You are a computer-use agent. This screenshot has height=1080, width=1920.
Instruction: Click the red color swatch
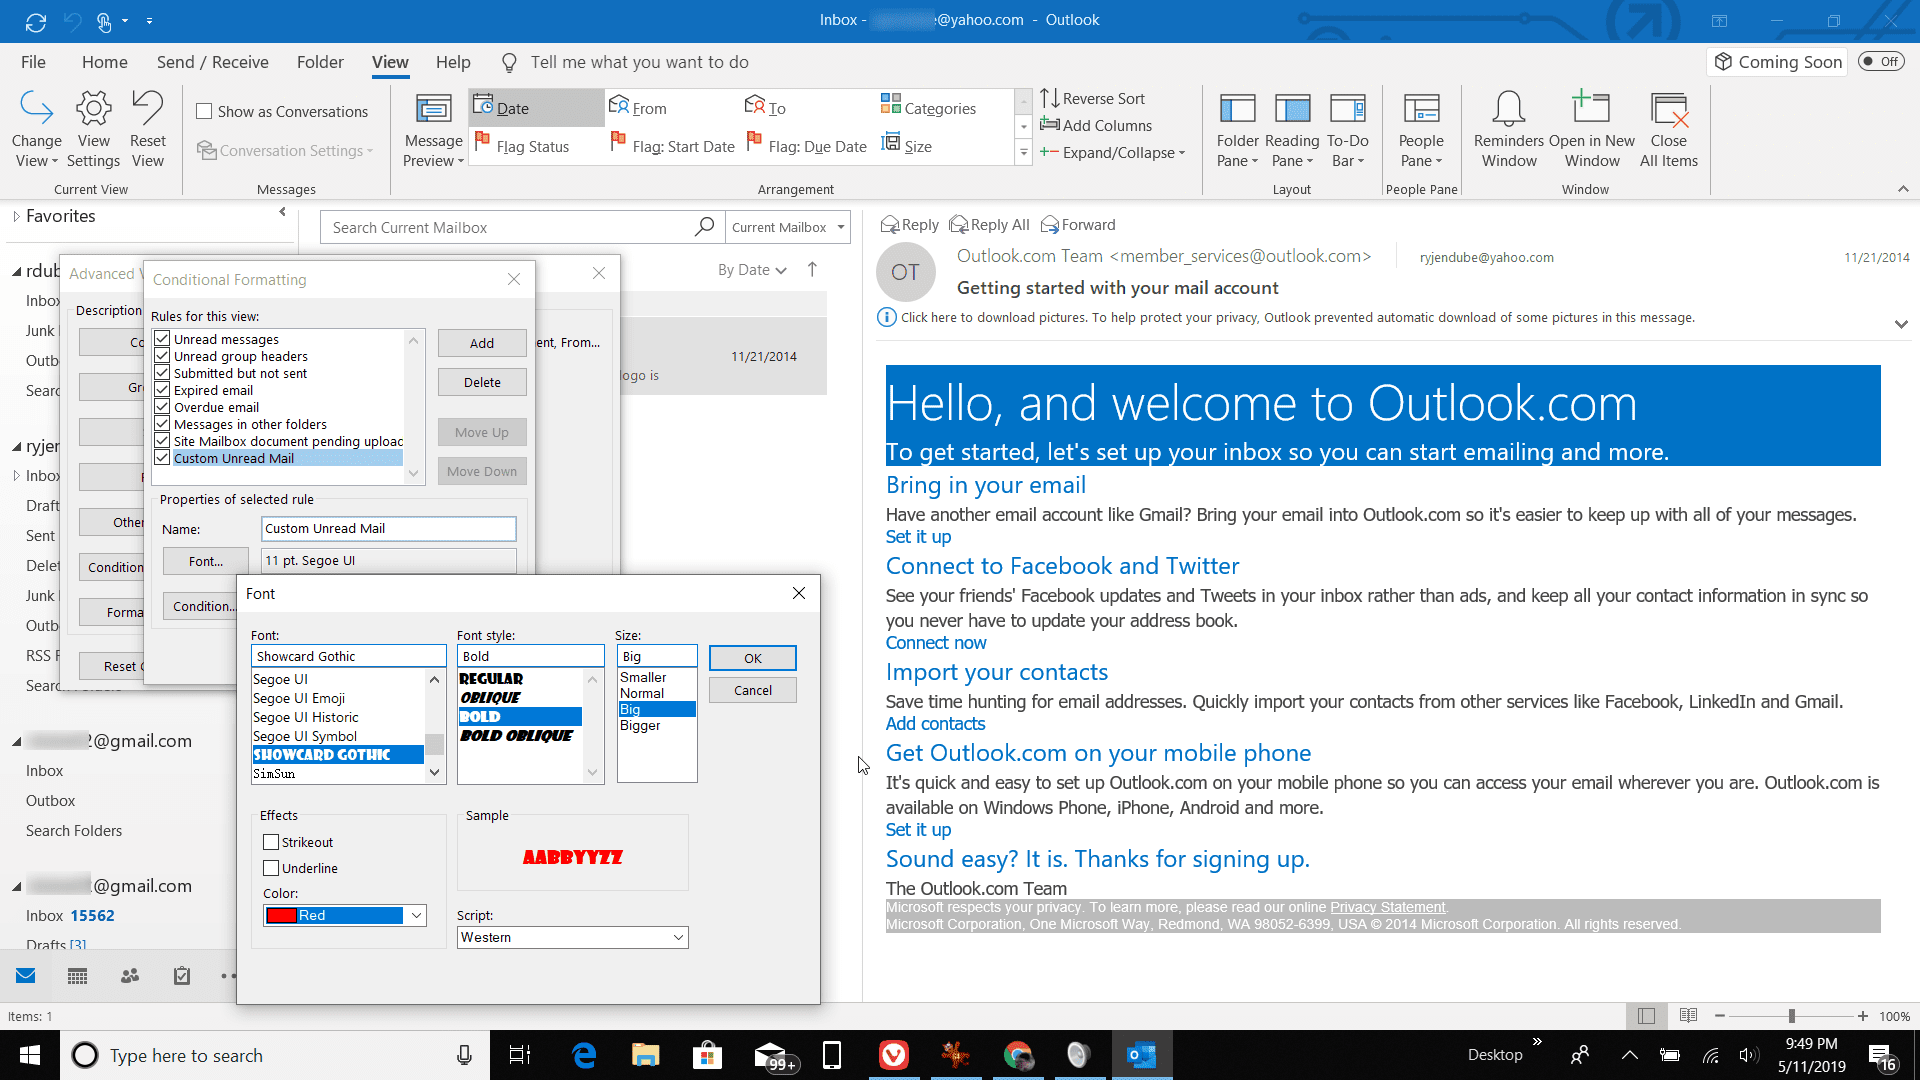[x=282, y=915]
